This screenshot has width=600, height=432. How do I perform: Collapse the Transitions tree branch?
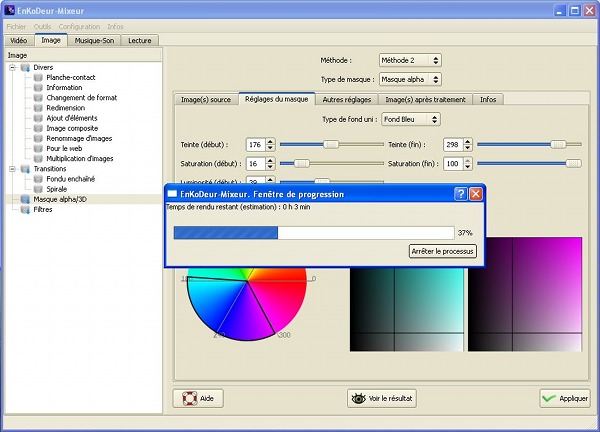pyautogui.click(x=13, y=169)
